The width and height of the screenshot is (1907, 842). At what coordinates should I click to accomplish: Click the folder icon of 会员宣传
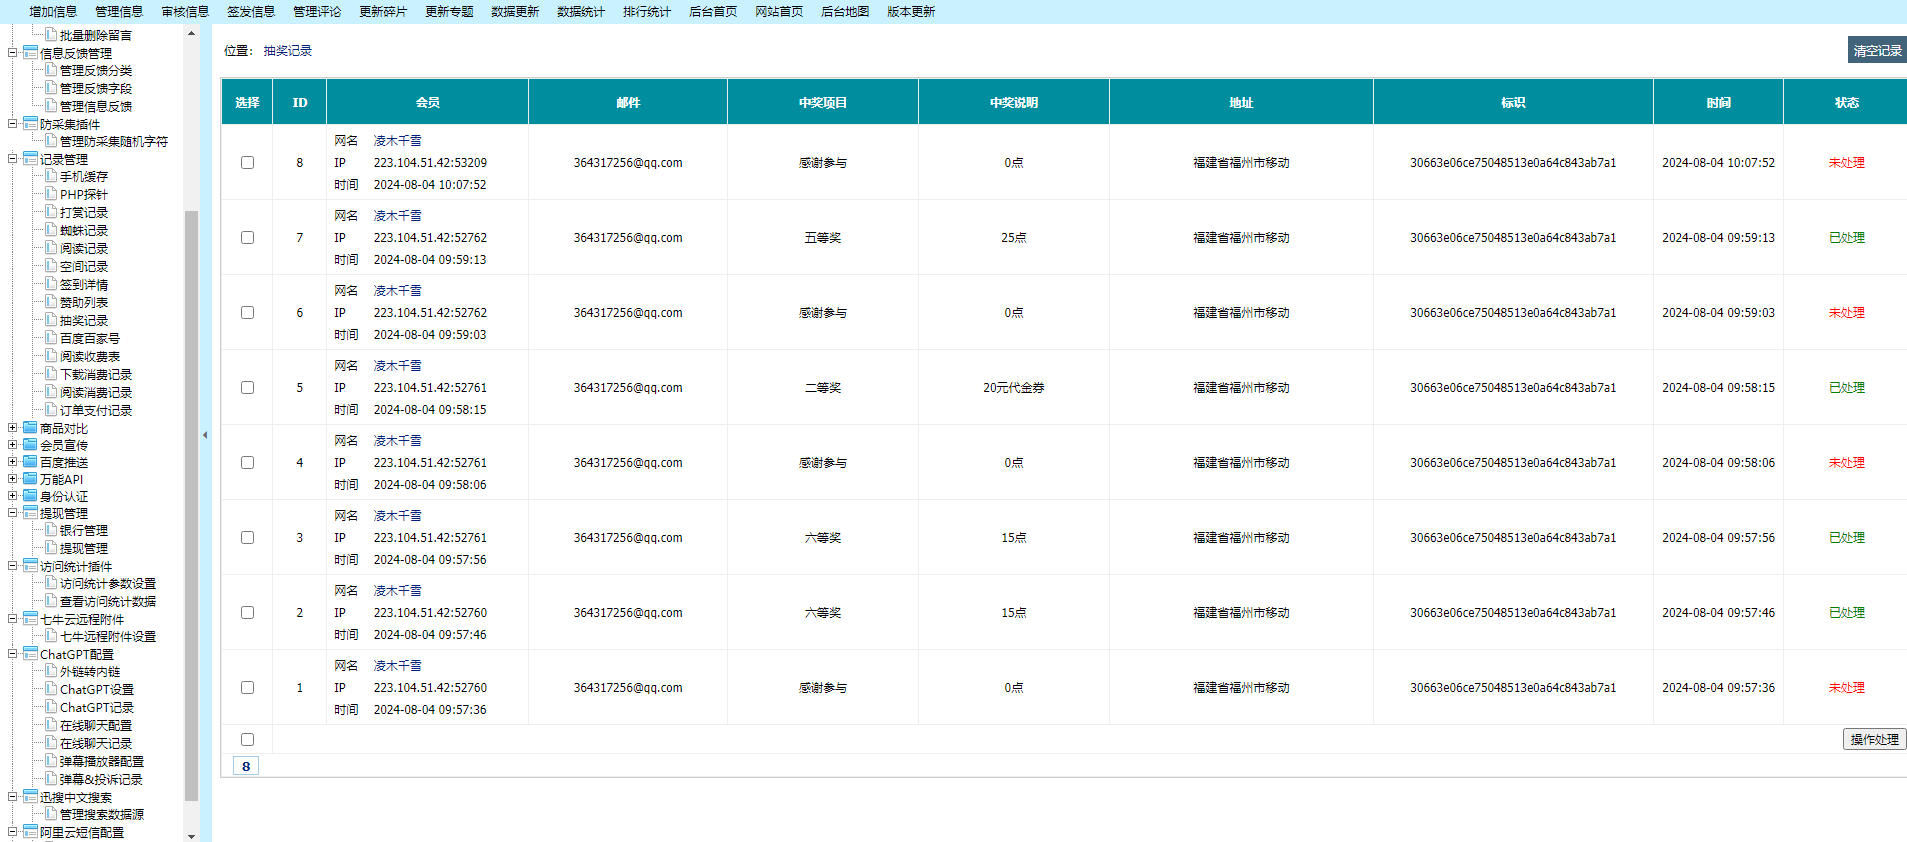30,445
